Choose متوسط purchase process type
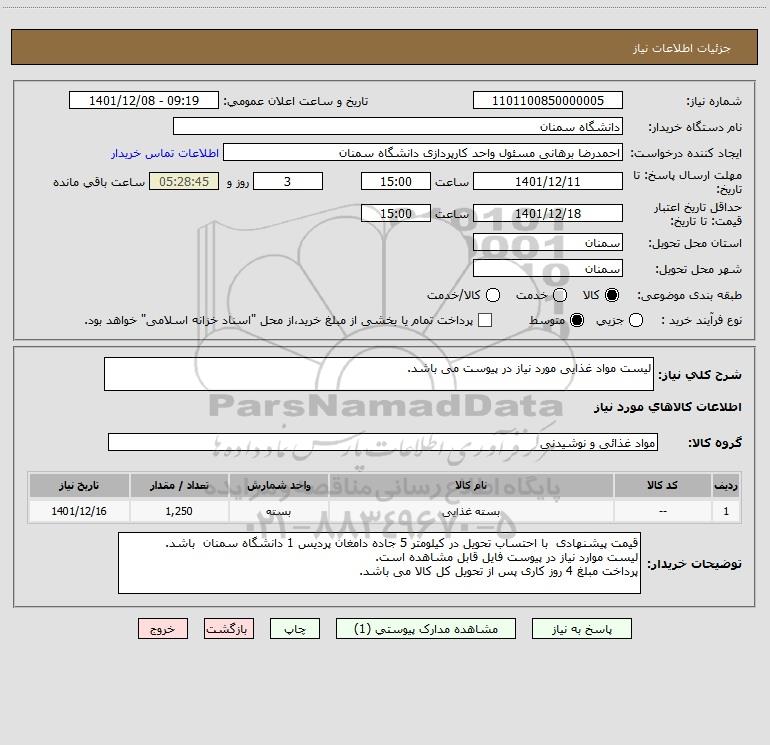 [x=577, y=320]
